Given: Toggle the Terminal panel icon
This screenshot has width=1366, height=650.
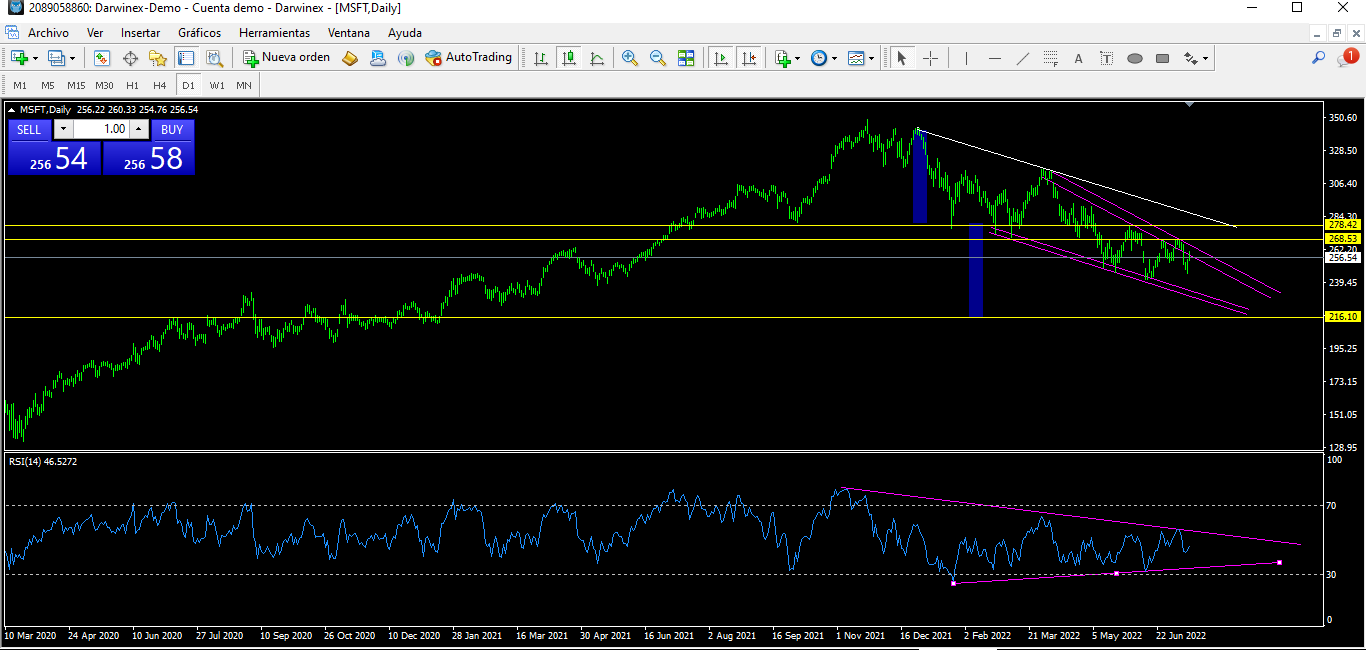Looking at the screenshot, I should (186, 58).
